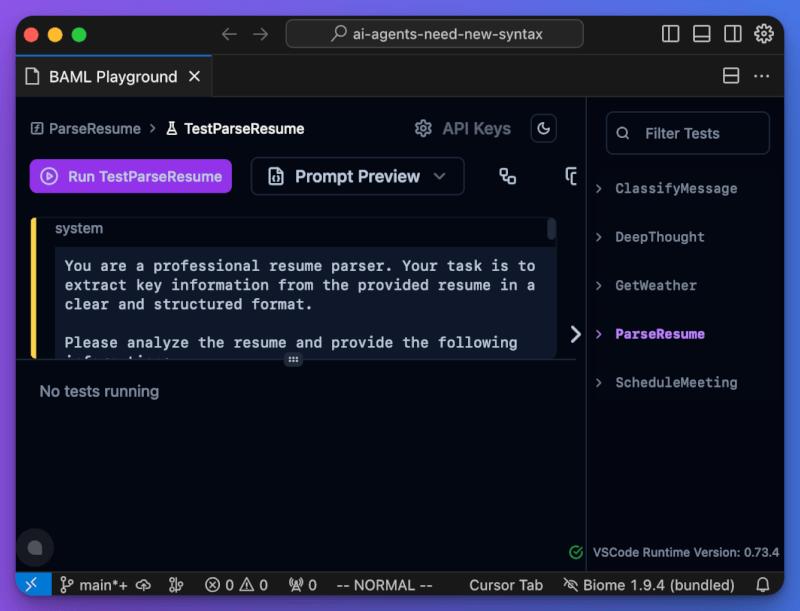The width and height of the screenshot is (800, 611).
Task: Click the copy prompt icon
Action: point(571,176)
